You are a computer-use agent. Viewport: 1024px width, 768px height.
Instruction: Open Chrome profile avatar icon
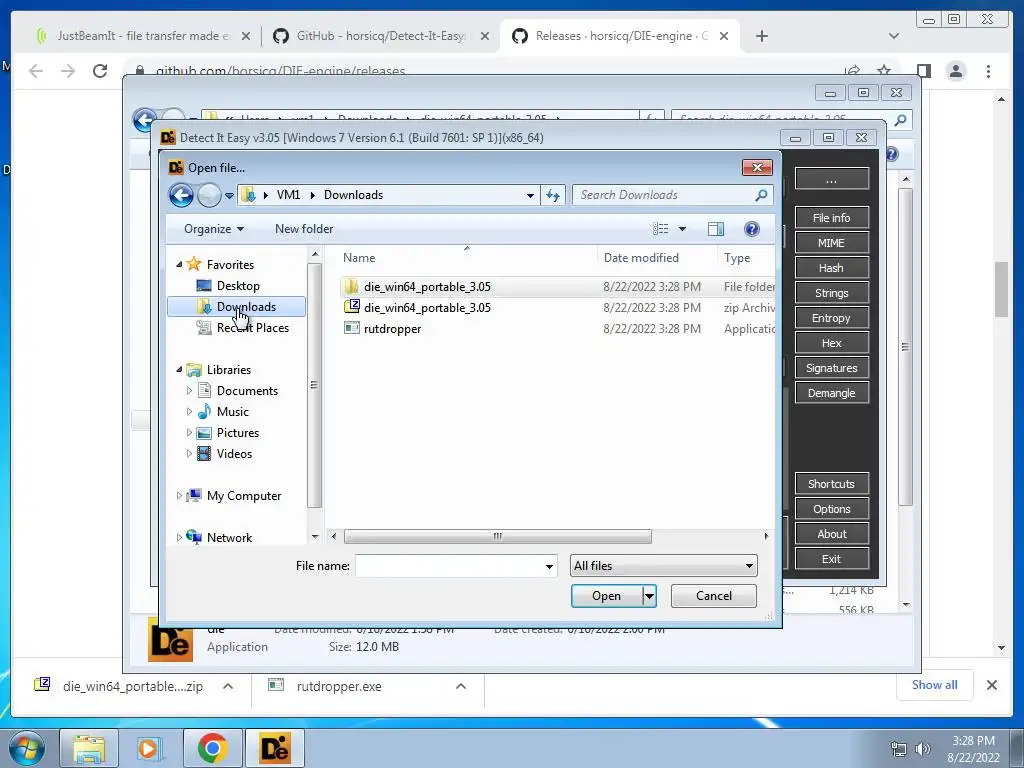pyautogui.click(x=956, y=71)
